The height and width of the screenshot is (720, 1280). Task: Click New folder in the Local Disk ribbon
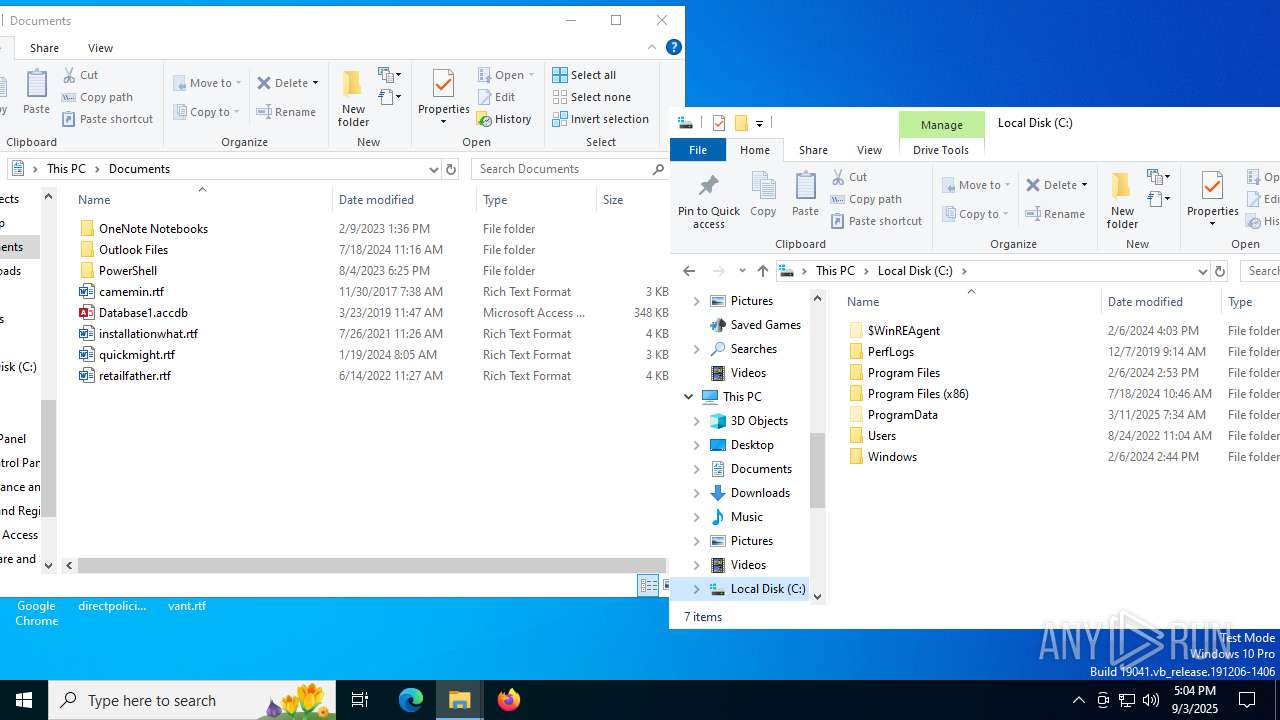click(1122, 200)
